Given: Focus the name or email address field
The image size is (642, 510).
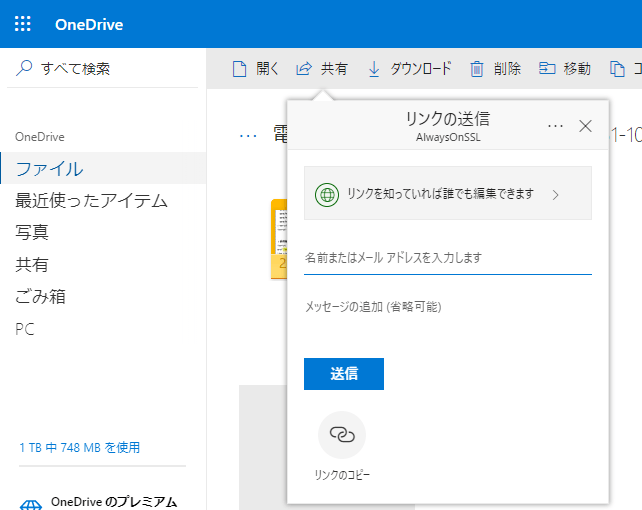Looking at the screenshot, I should click(x=448, y=258).
